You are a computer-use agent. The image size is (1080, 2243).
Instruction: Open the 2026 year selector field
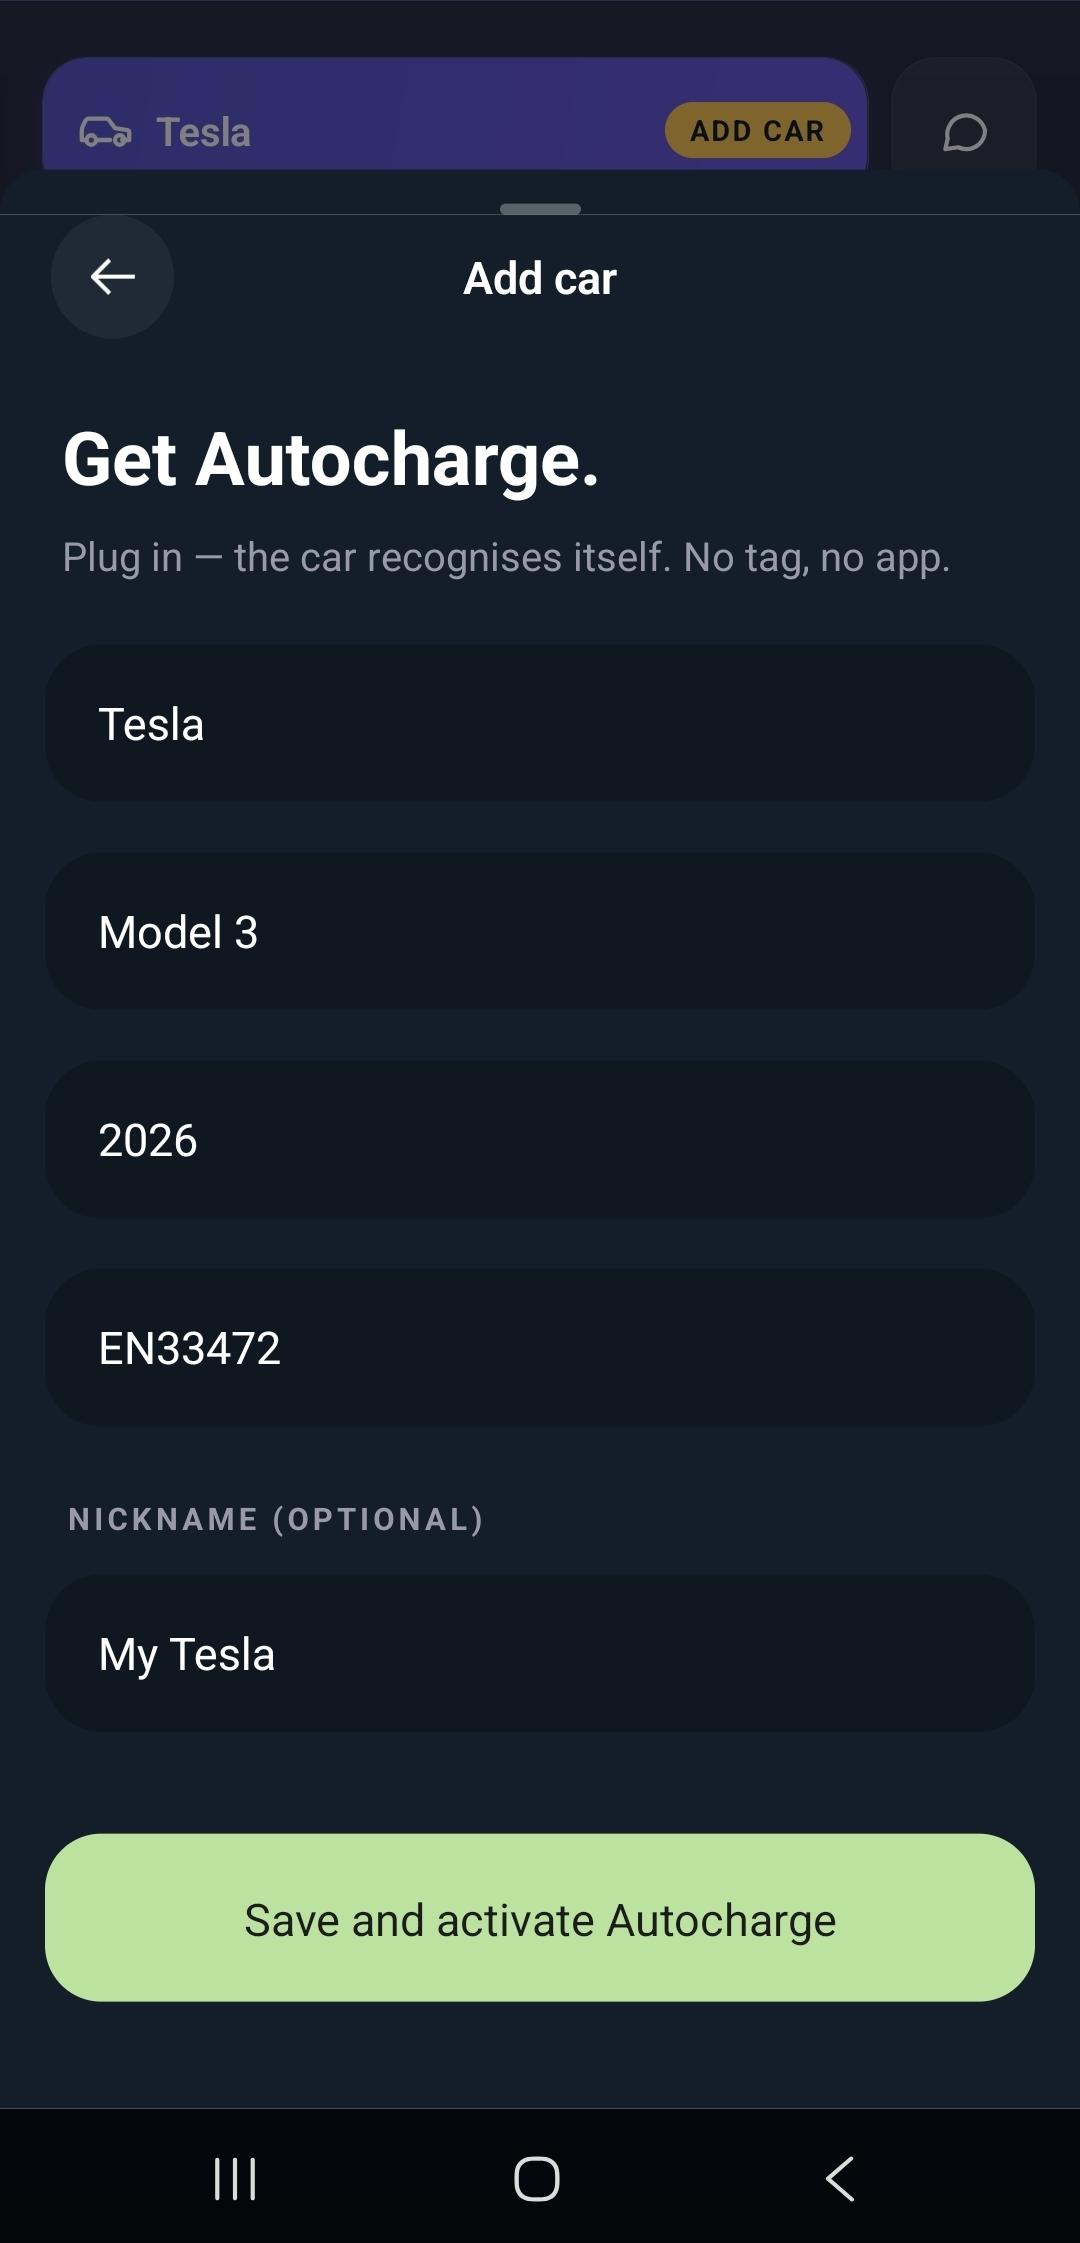(540, 1139)
